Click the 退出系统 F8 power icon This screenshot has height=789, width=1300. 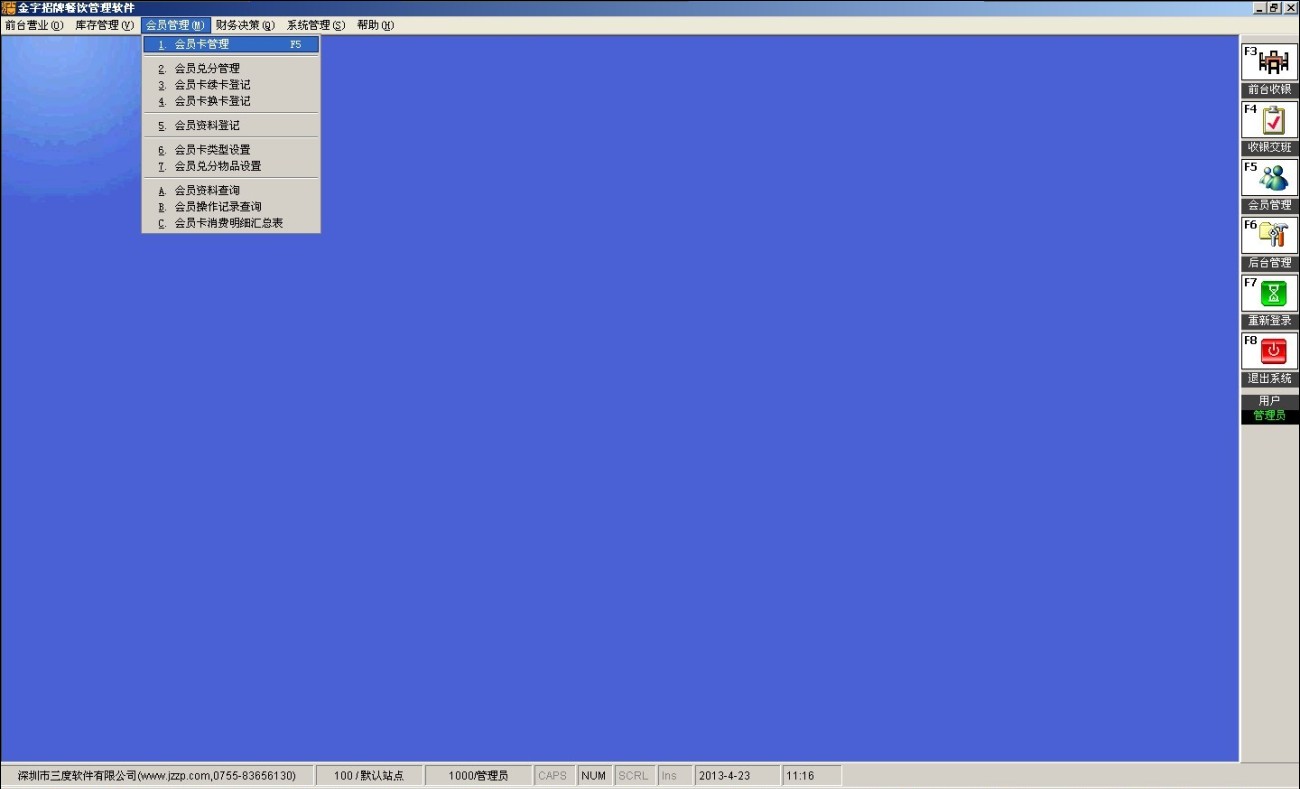pos(1269,351)
